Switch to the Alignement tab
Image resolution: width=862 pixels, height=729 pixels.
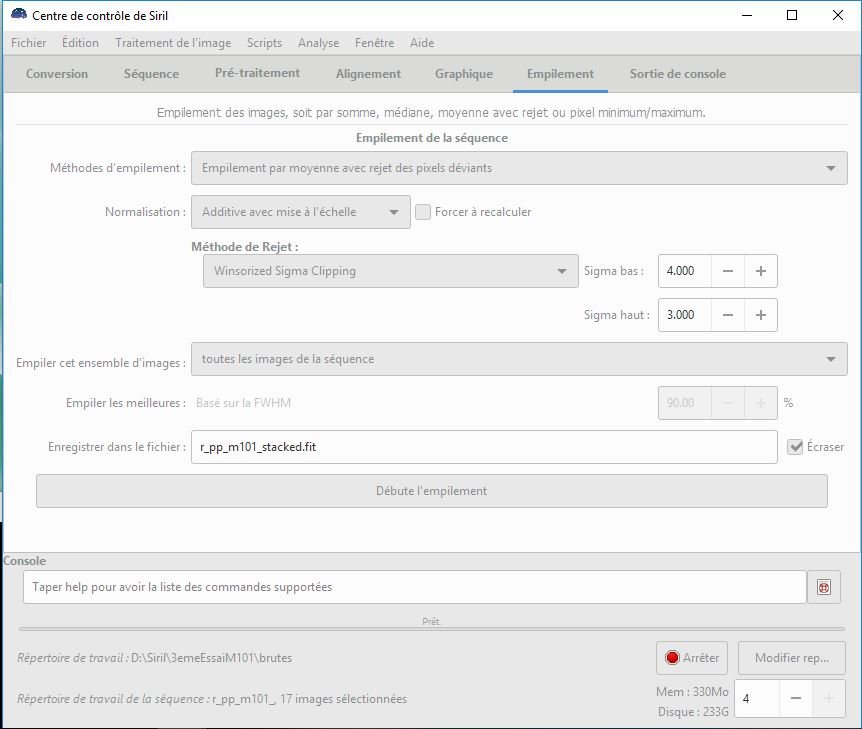[368, 74]
